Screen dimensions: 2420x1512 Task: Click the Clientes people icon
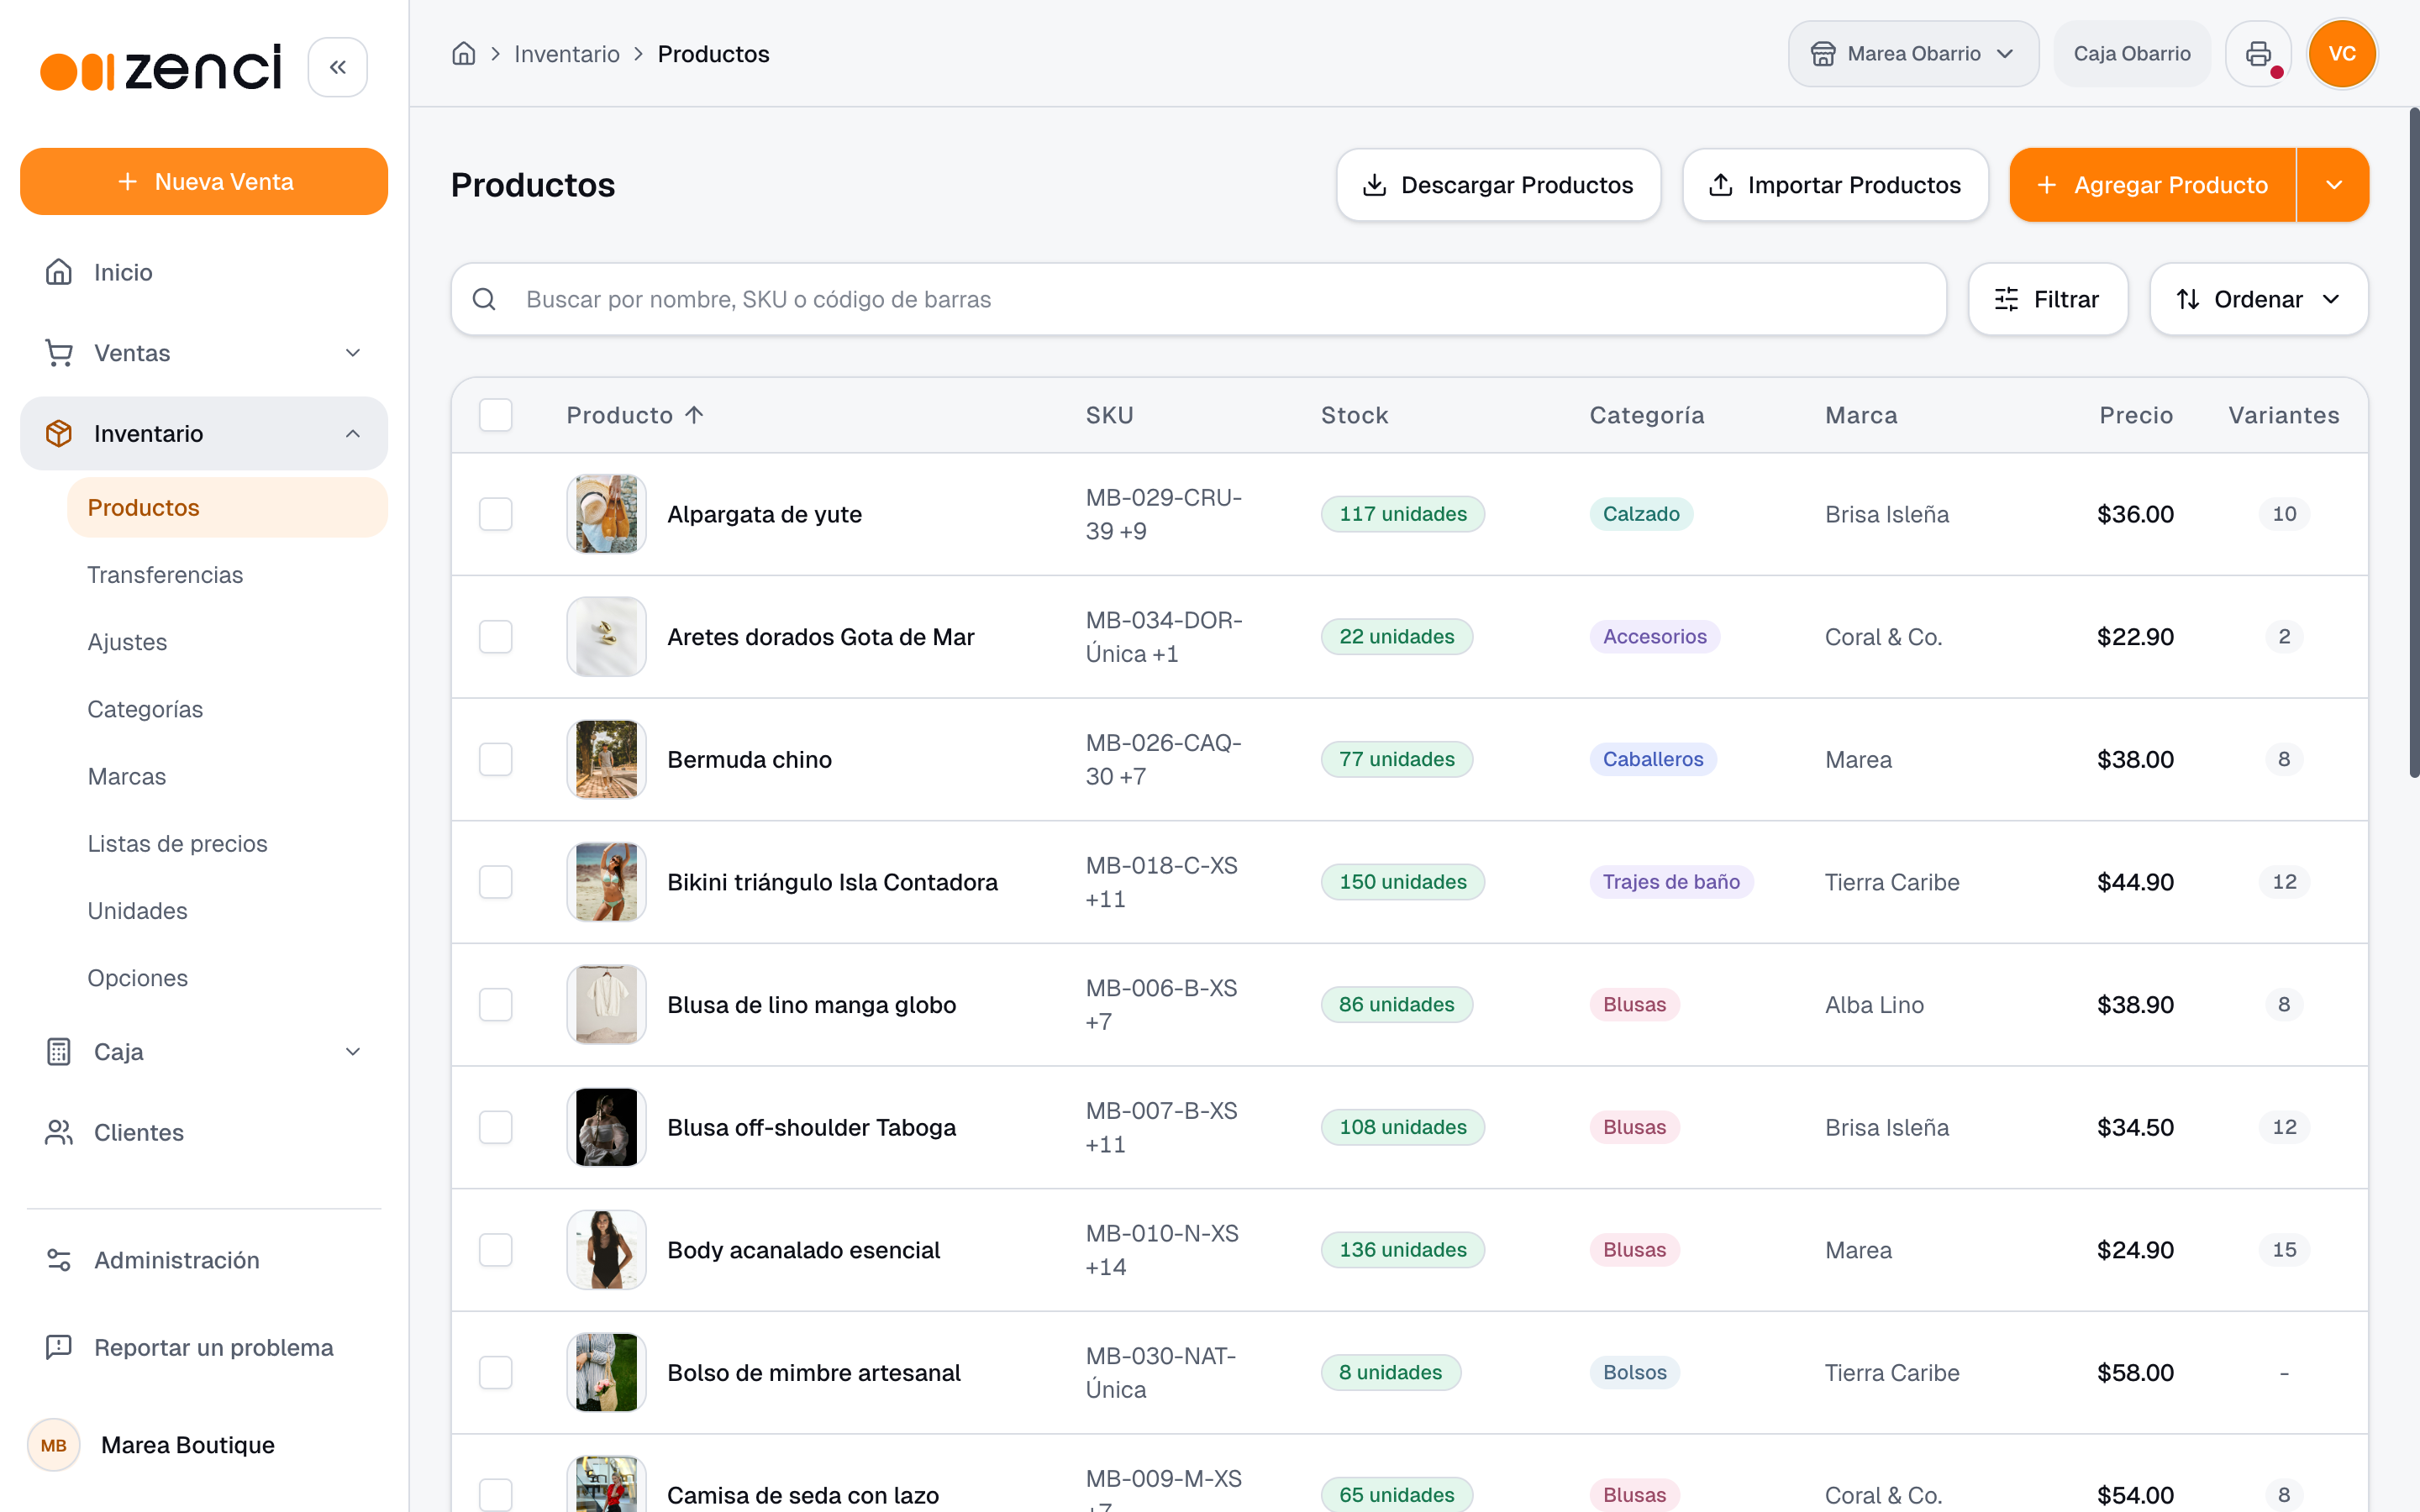[59, 1132]
